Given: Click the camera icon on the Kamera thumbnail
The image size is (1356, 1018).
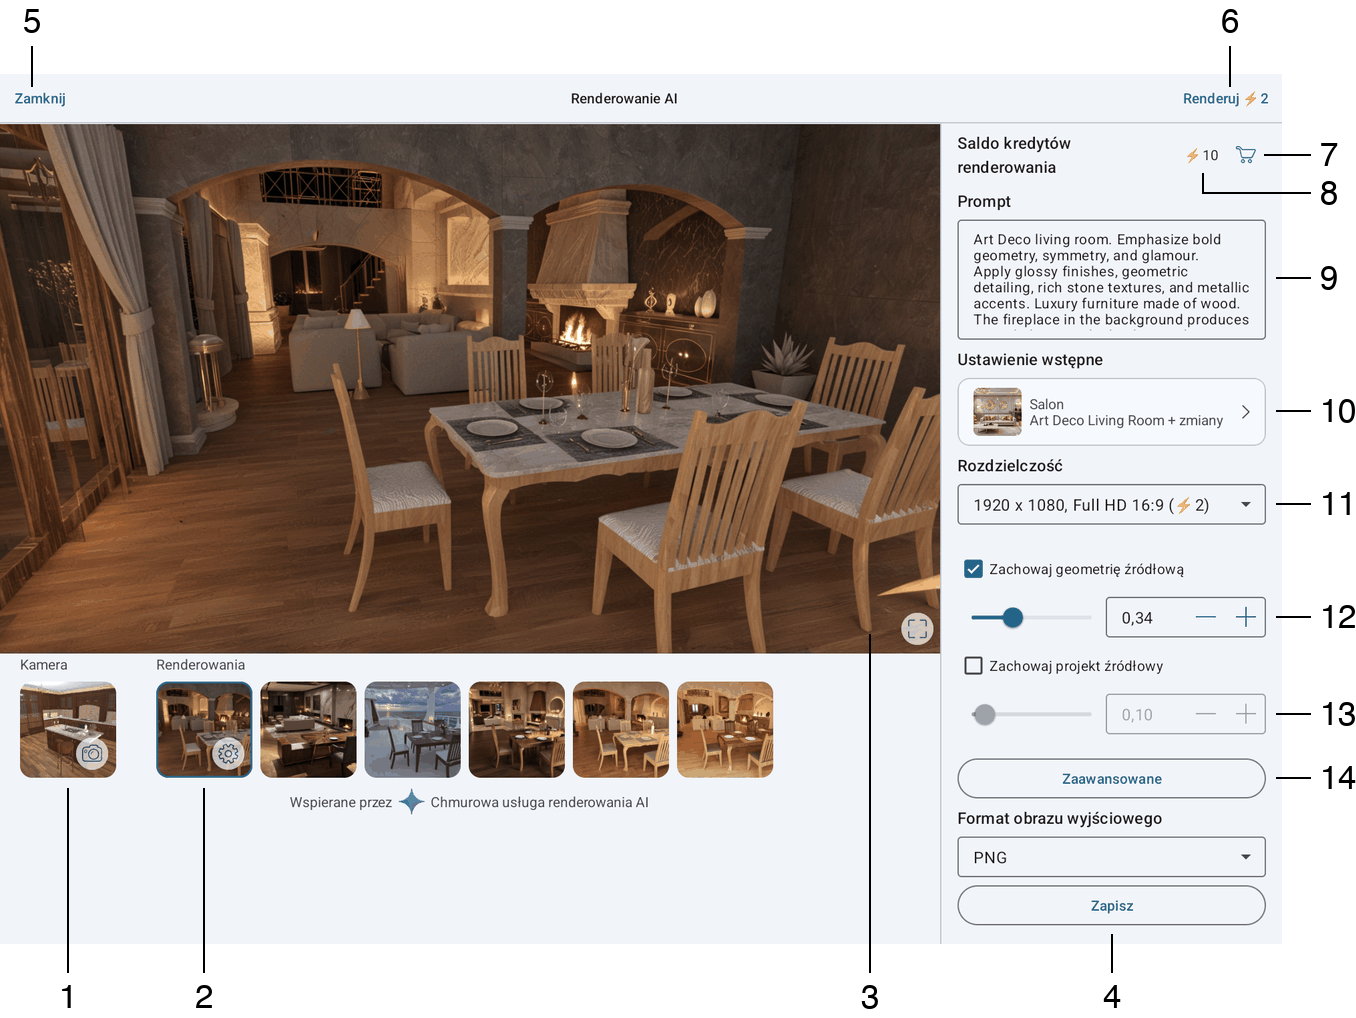Looking at the screenshot, I should (92, 753).
